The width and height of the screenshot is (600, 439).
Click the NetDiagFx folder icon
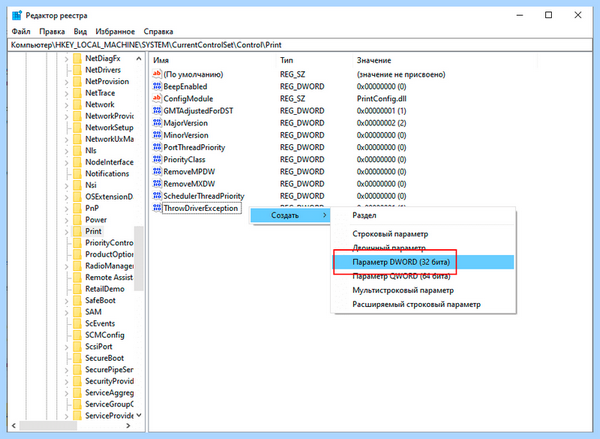pos(77,59)
